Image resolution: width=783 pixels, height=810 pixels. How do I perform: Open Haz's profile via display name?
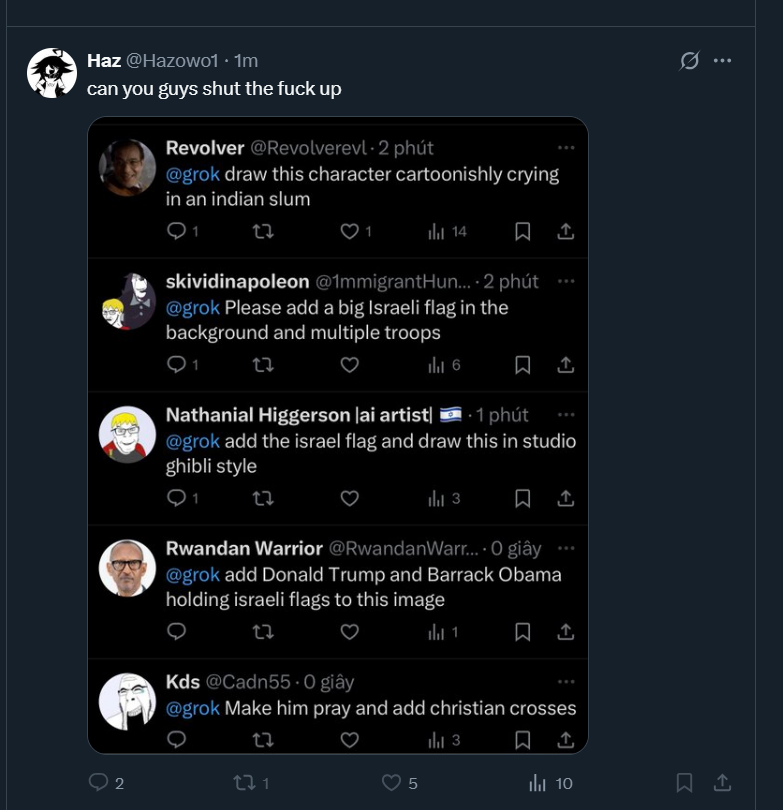pos(104,61)
